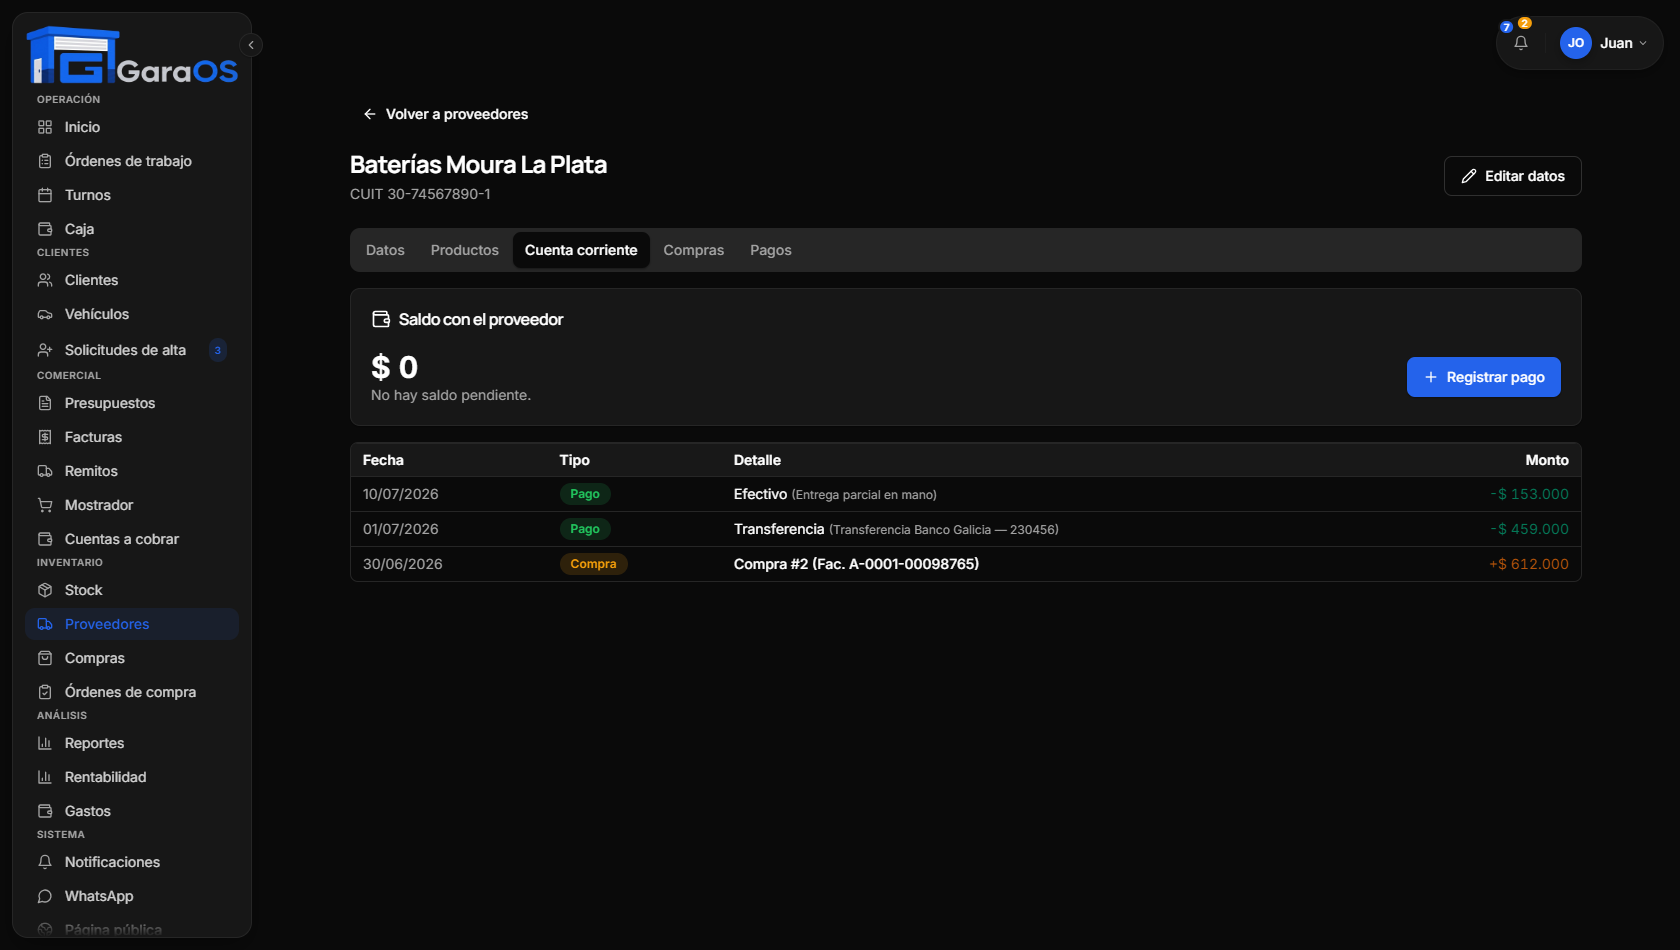Viewport: 1680px width, 950px height.
Task: Go to Presupuestos
Action: 132,403
